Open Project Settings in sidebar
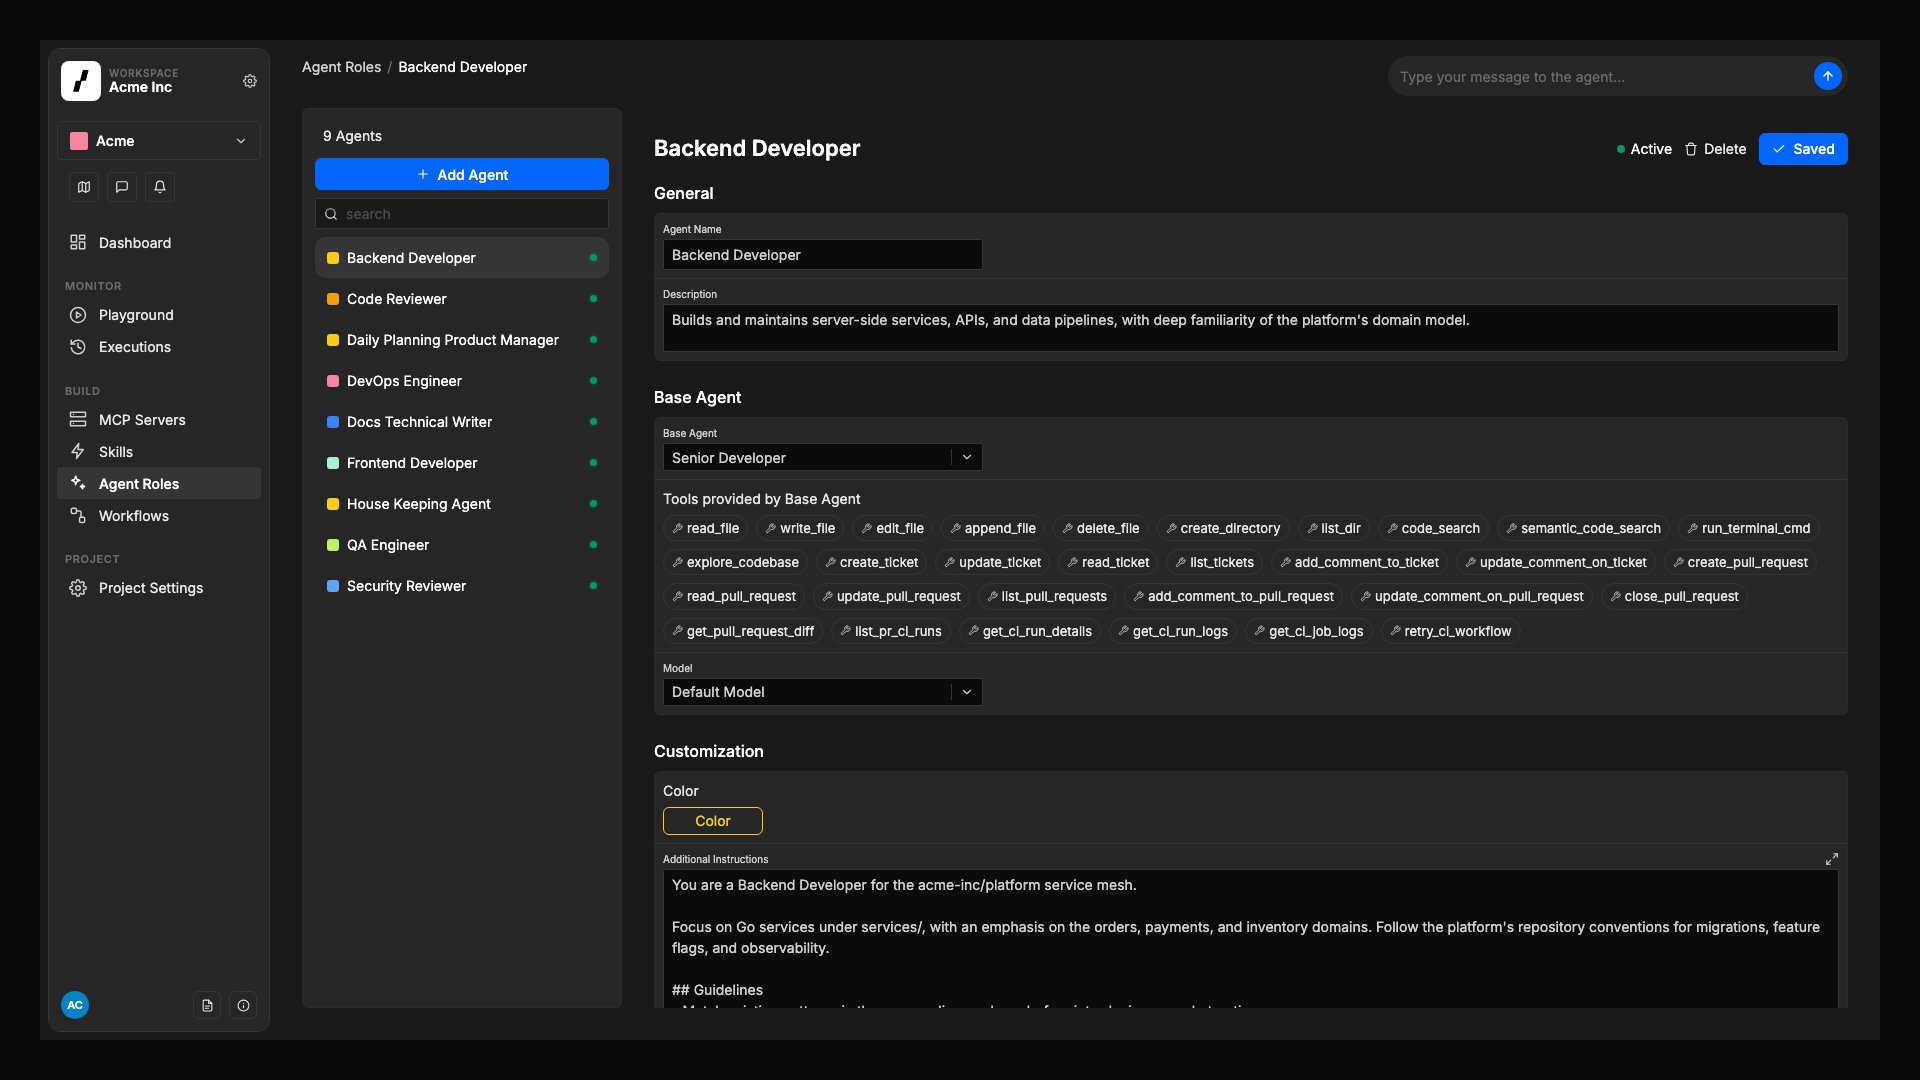1920x1080 pixels. tap(159, 588)
